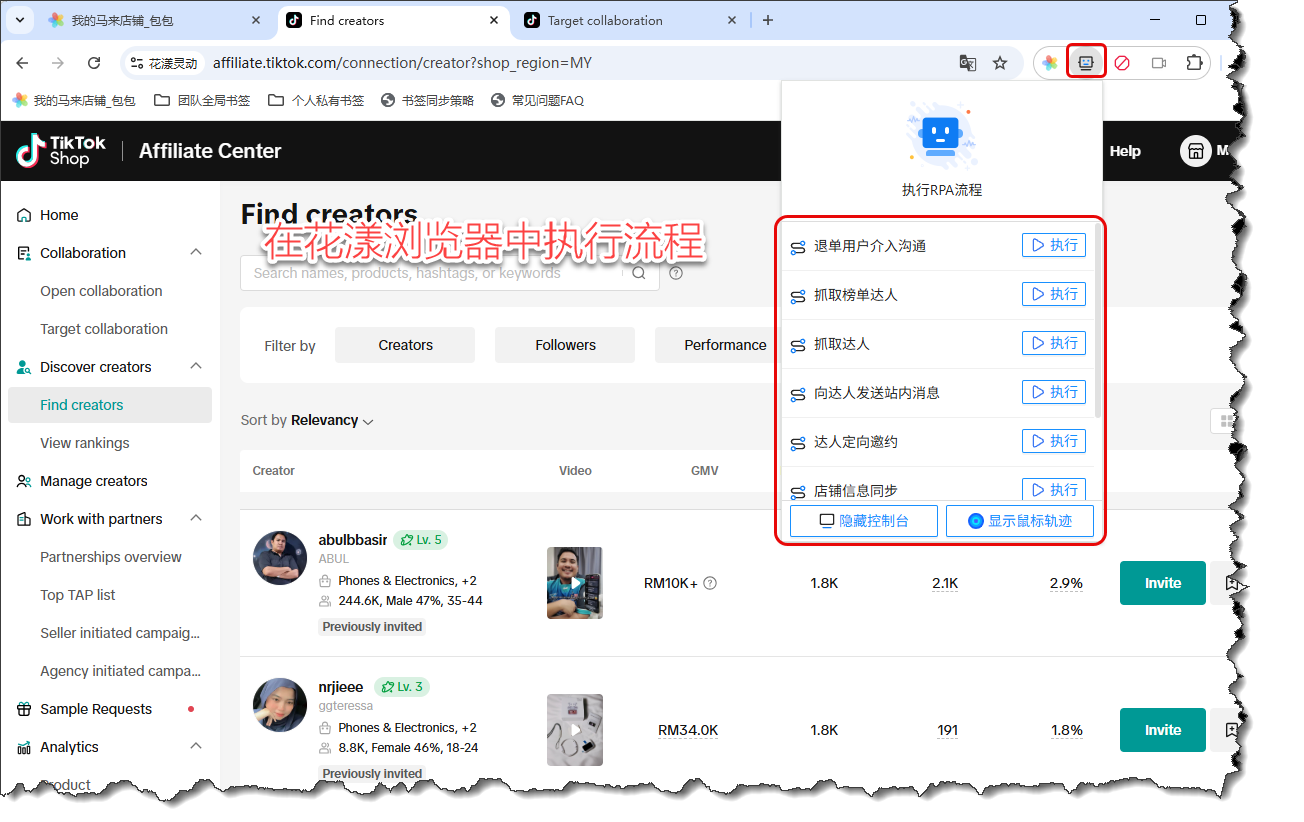This screenshot has width=1304, height=822.
Task: Close the Target collaboration tab
Action: 732,20
